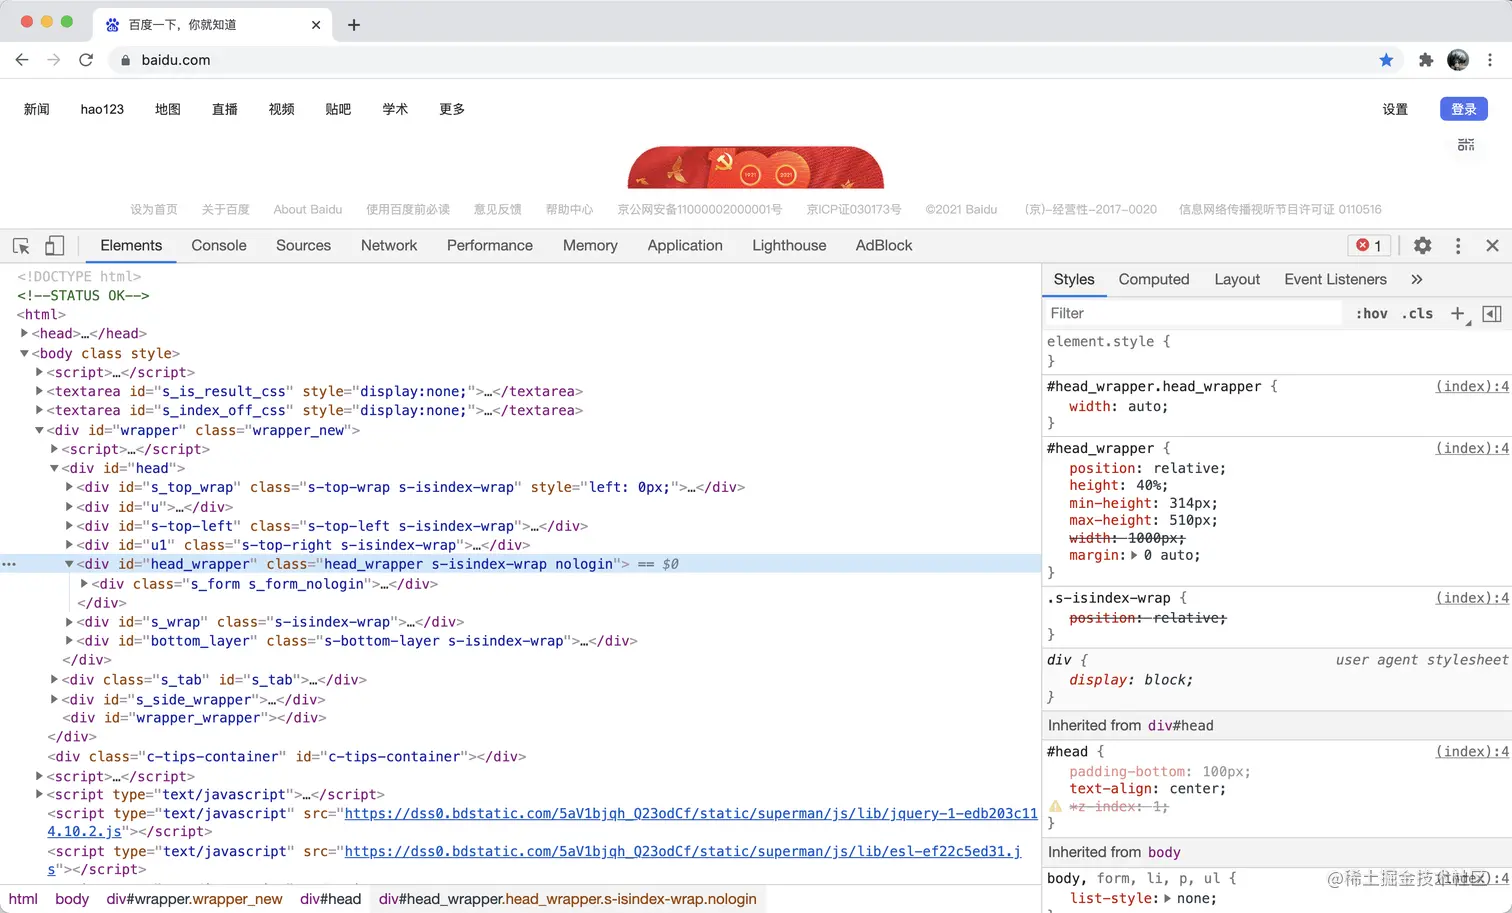Viewport: 1512px width, 913px height.
Task: Open the 新闻 news link
Action: coord(37,109)
